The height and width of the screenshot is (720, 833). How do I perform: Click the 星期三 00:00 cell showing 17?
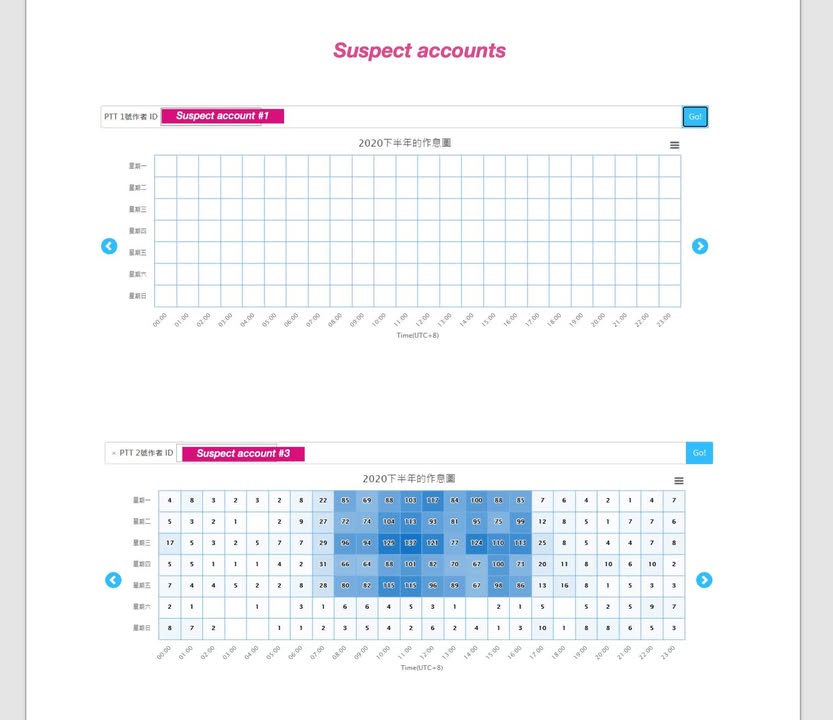(169, 543)
